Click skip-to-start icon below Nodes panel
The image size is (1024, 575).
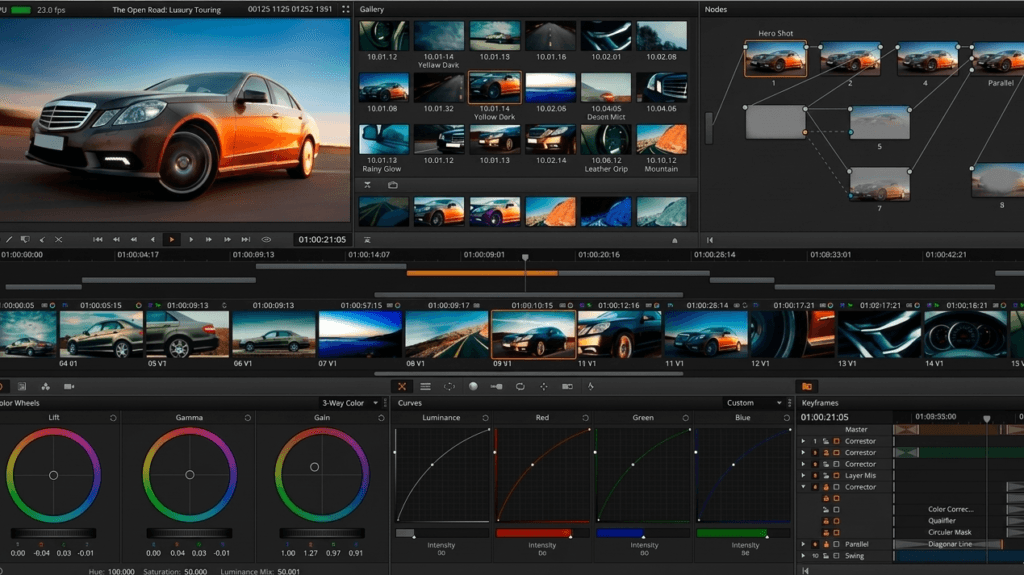[x=710, y=240]
